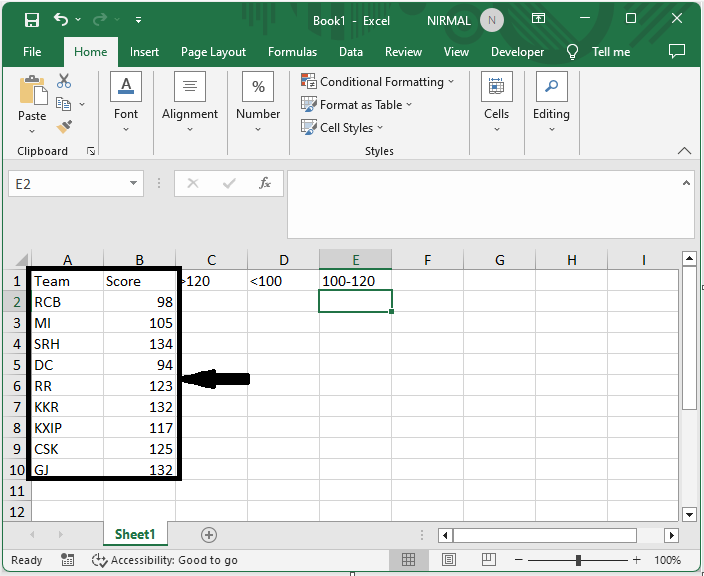
Task: Click horizontal scrollbar right arrow
Action: click(672, 535)
